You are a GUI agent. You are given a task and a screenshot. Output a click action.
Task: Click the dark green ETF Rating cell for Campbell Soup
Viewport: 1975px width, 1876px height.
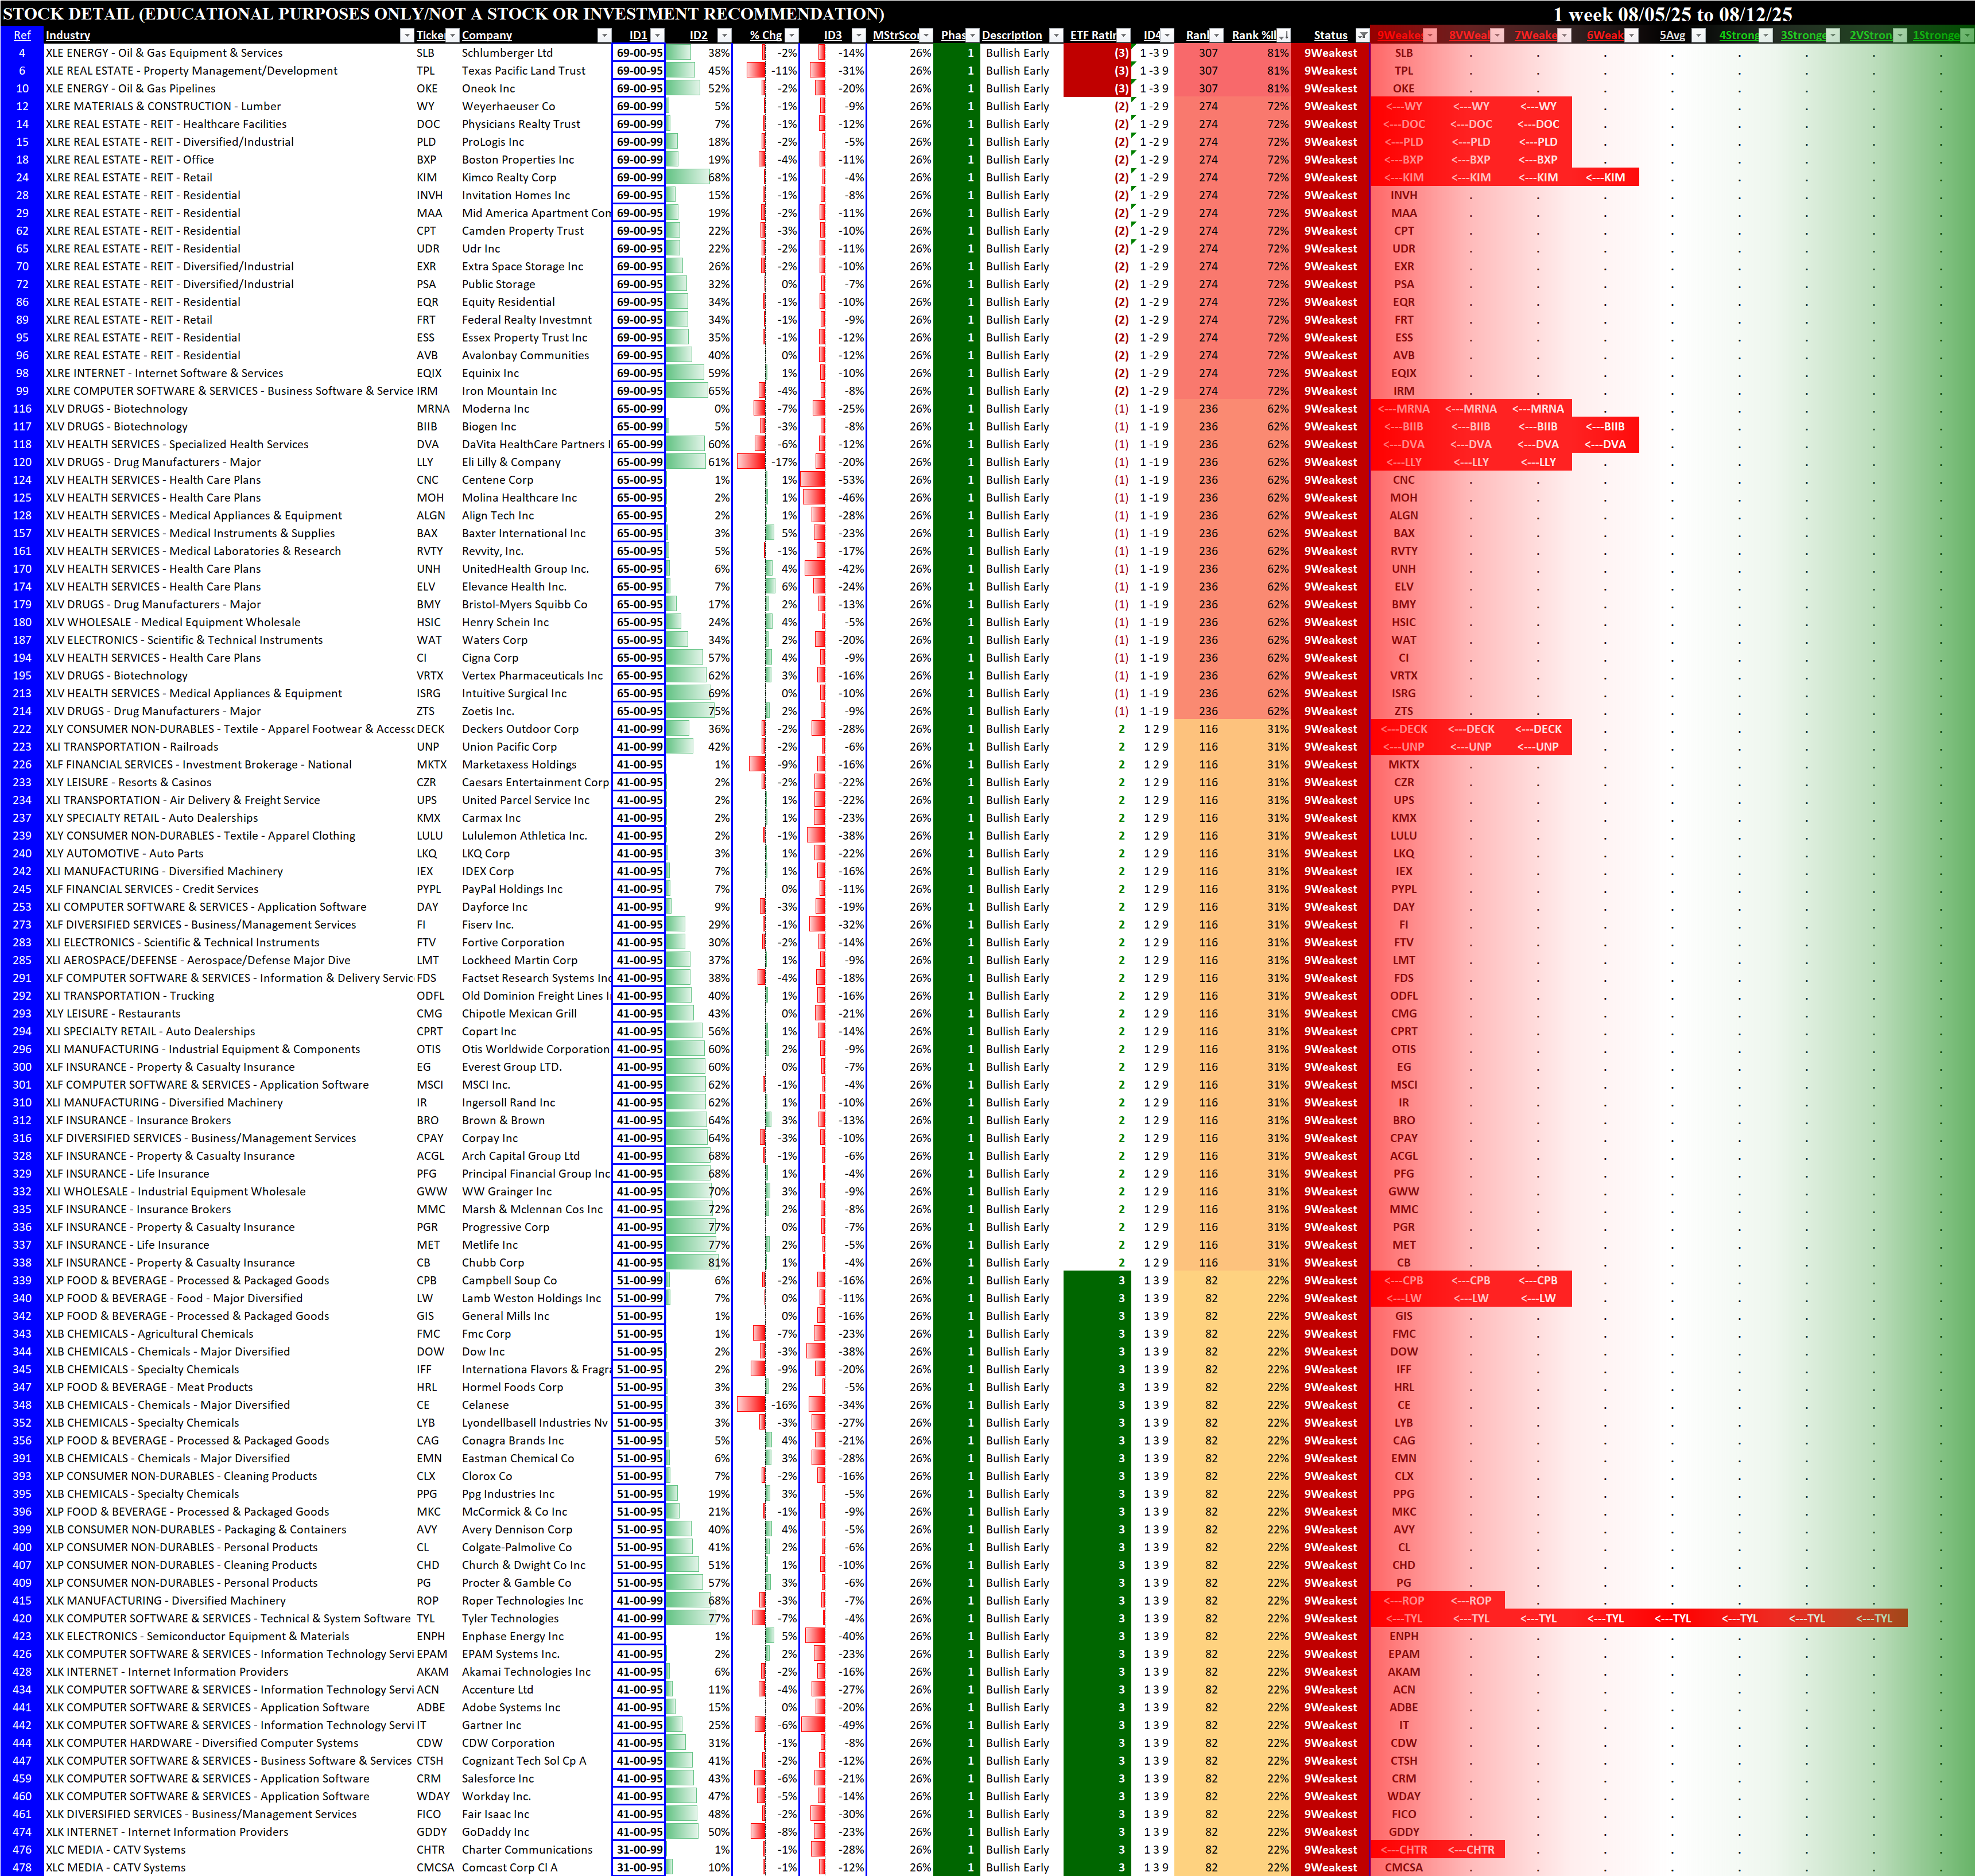[1097, 1280]
